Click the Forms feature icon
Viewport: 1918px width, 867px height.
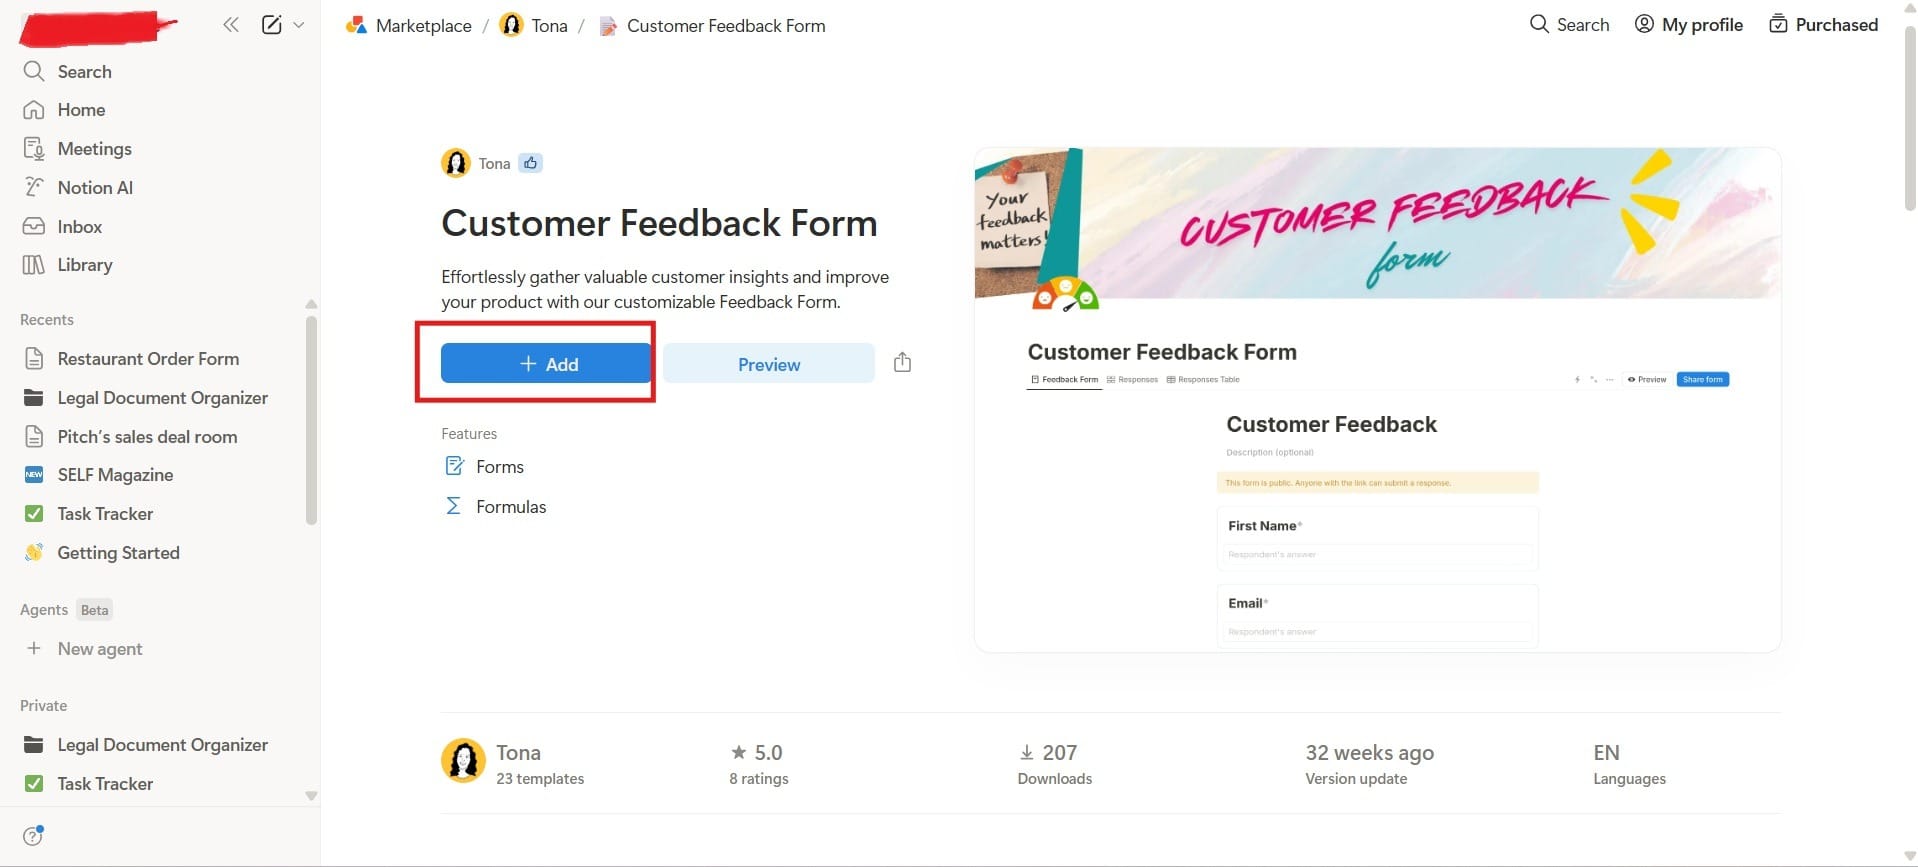455,466
